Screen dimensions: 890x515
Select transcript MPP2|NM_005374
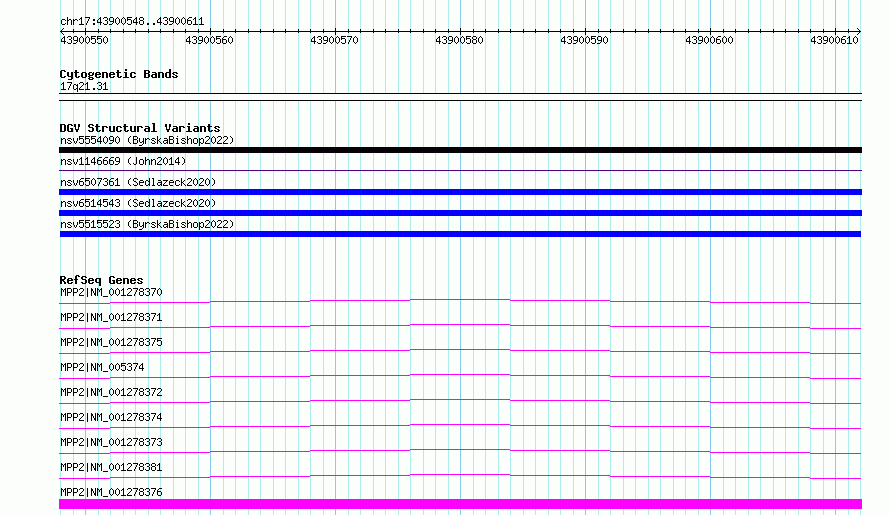pos(102,367)
